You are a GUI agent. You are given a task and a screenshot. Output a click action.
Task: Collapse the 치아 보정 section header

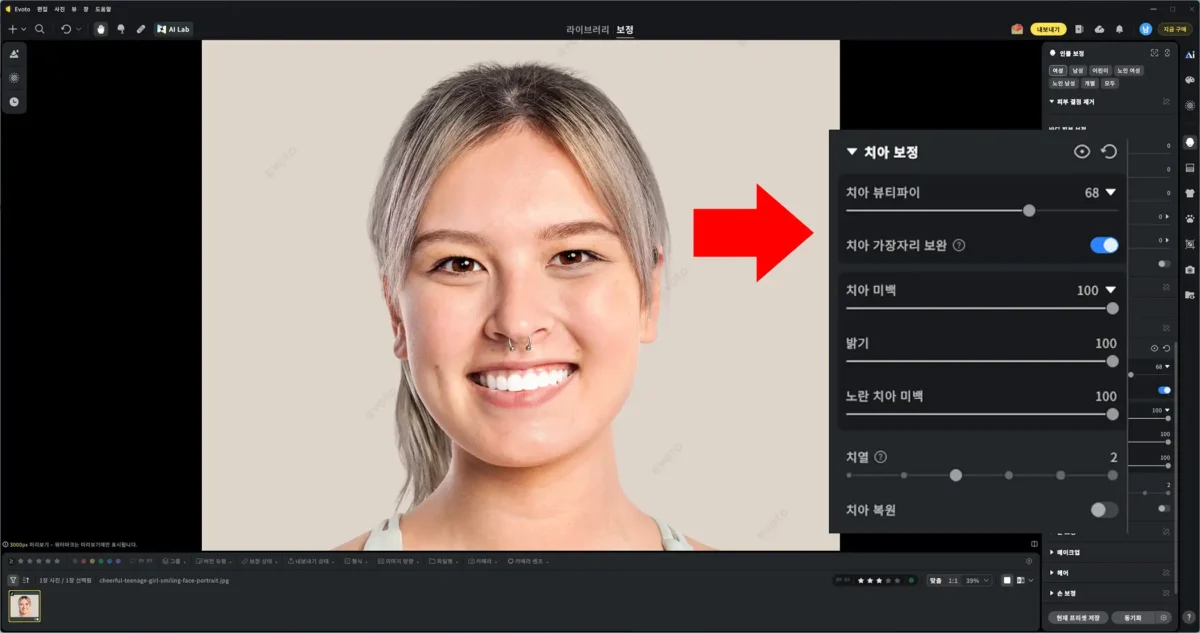pos(852,151)
